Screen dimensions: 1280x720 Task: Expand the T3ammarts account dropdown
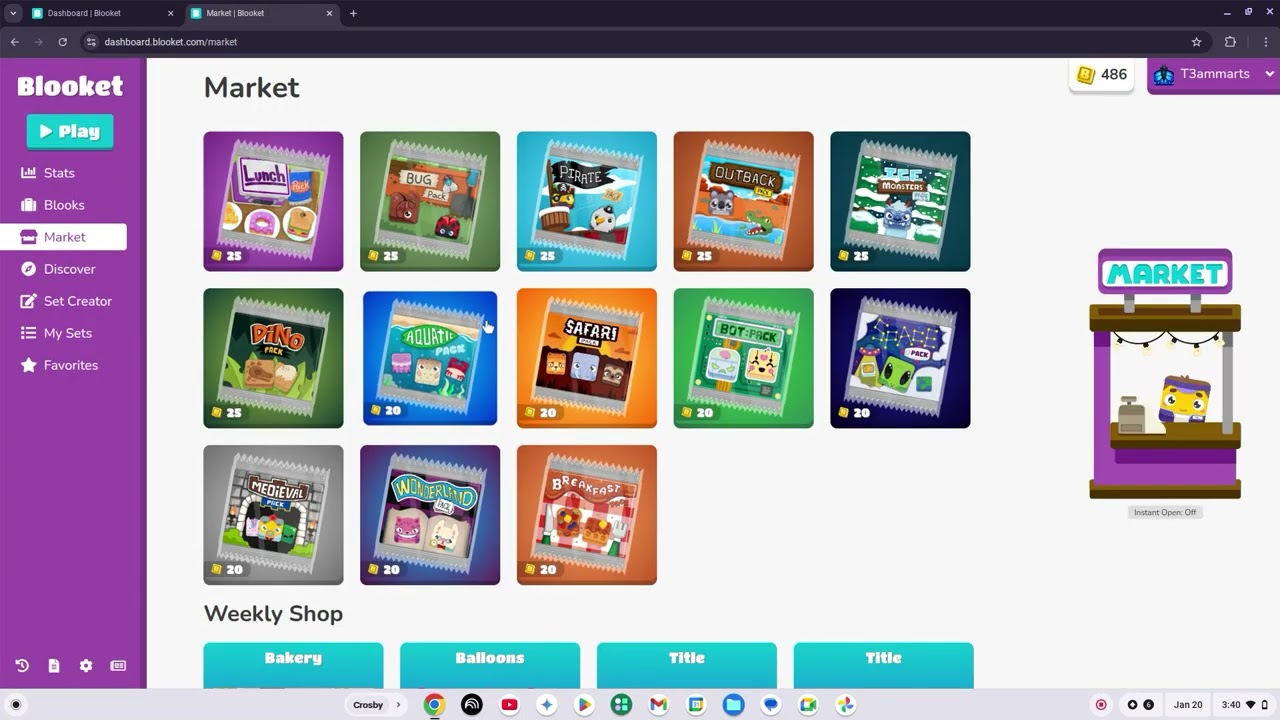point(1269,74)
